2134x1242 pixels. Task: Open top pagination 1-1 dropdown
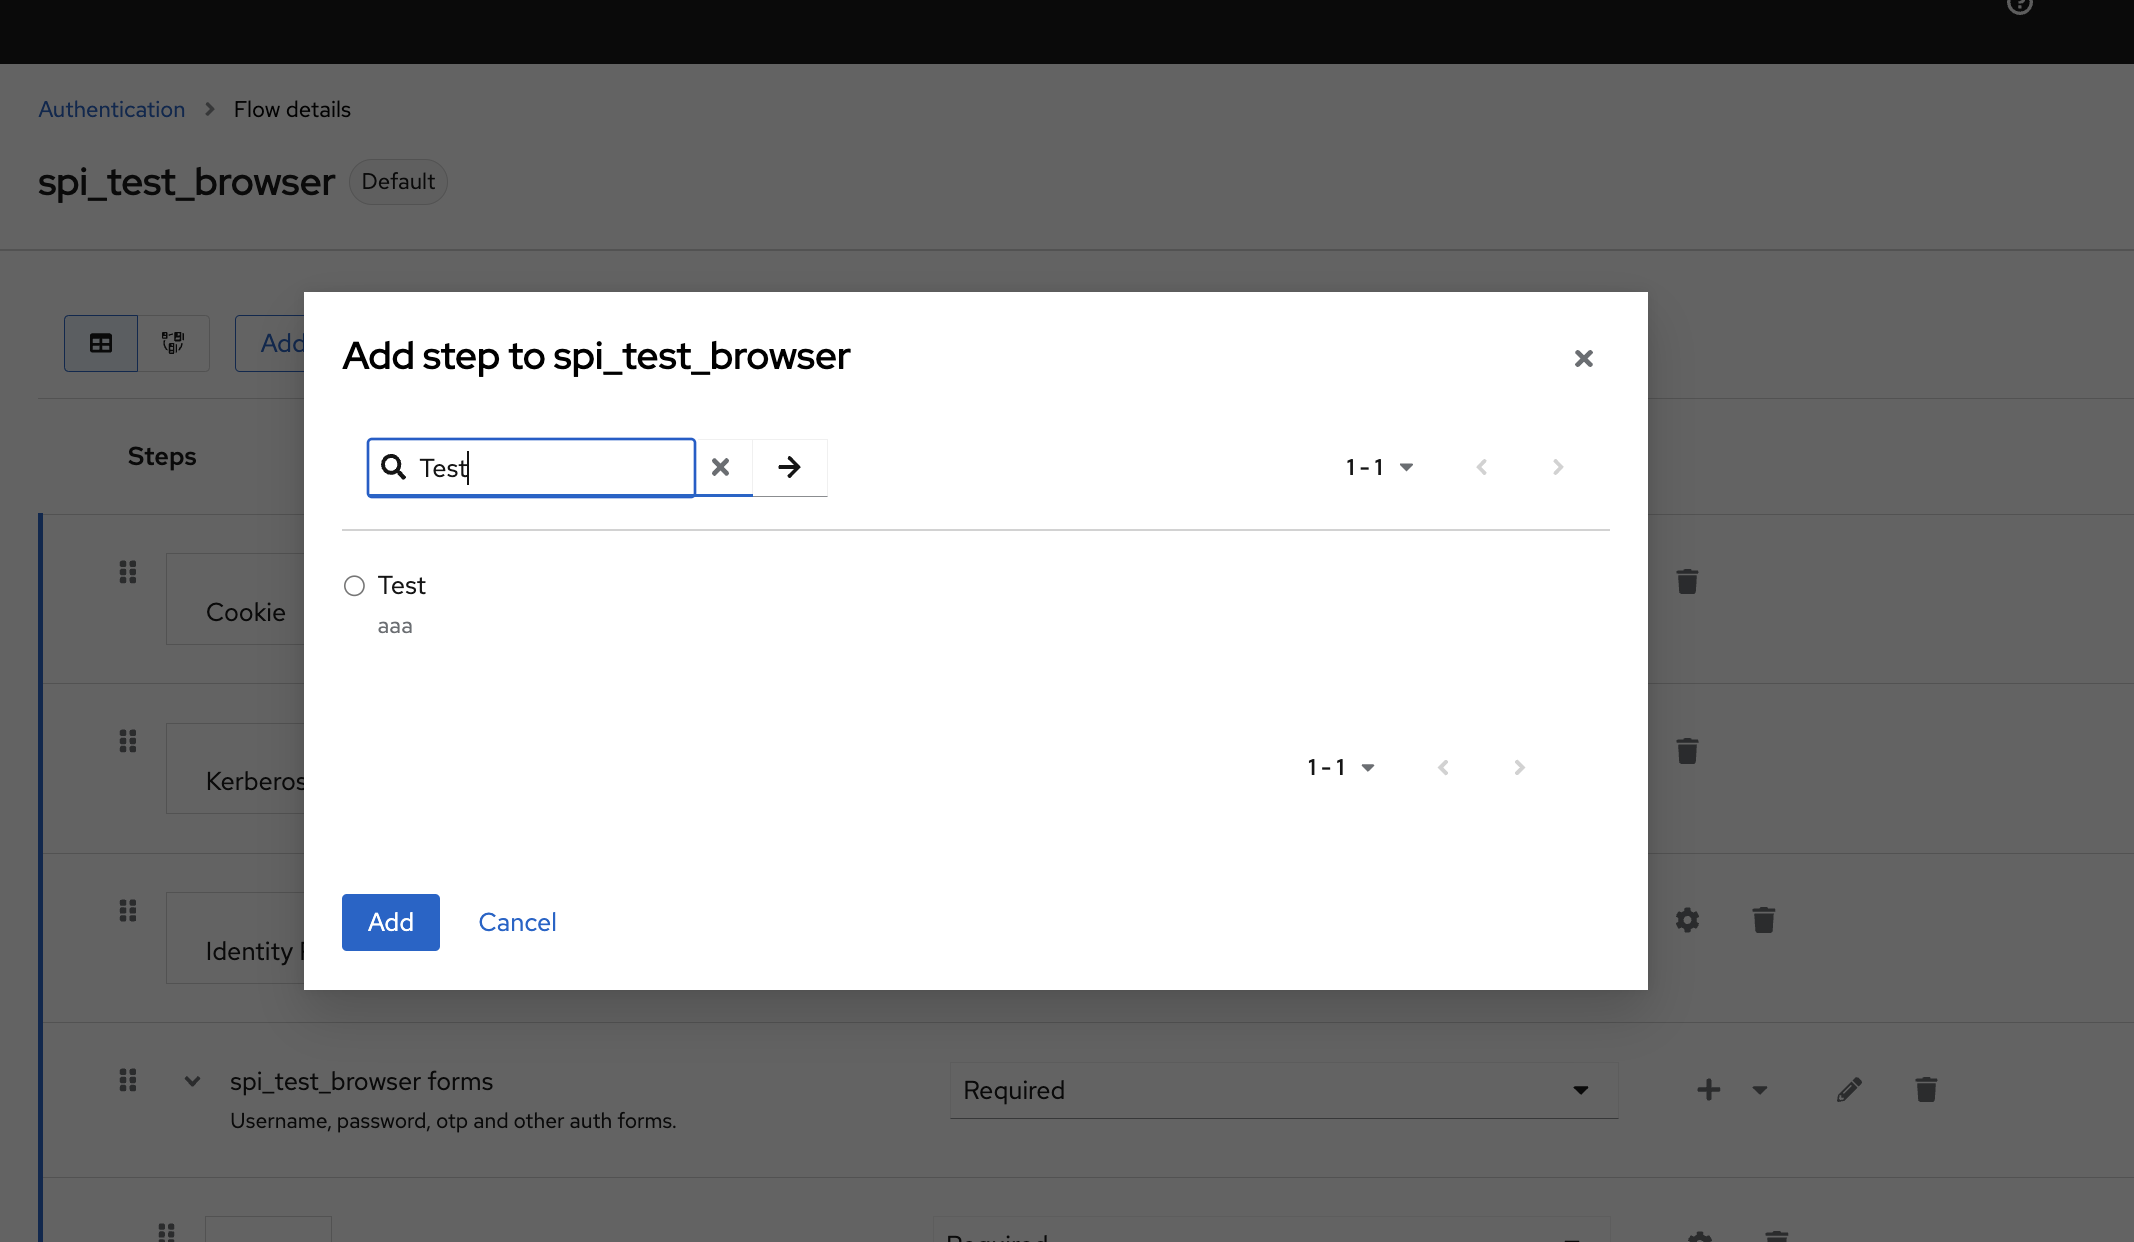coord(1379,467)
